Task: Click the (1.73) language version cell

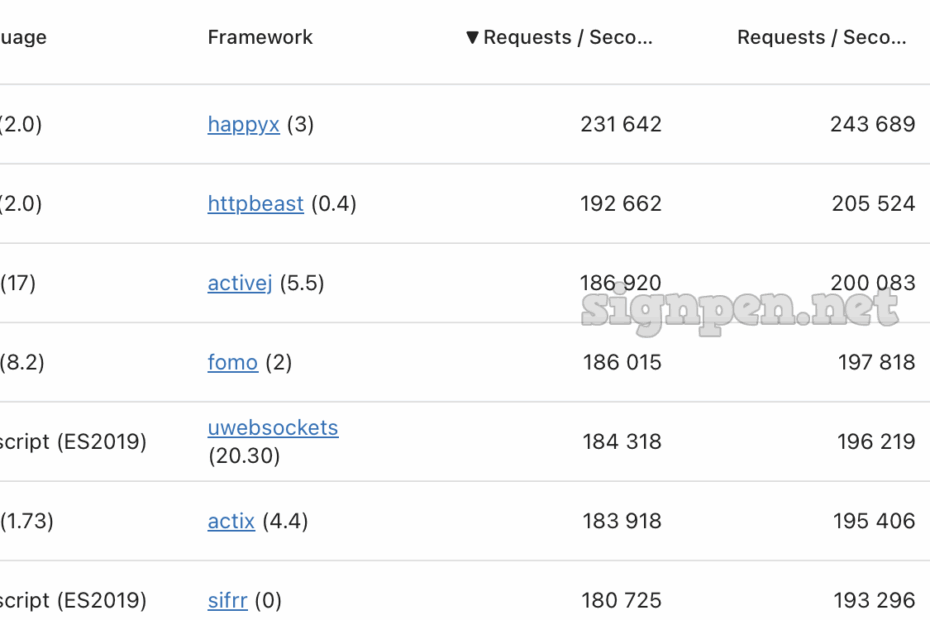Action: coord(27,522)
